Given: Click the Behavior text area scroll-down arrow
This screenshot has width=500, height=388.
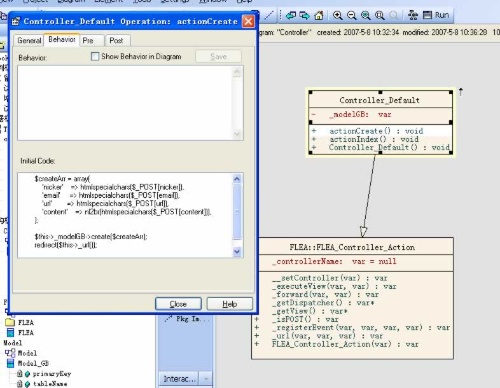Looking at the screenshot, I should tap(237, 134).
